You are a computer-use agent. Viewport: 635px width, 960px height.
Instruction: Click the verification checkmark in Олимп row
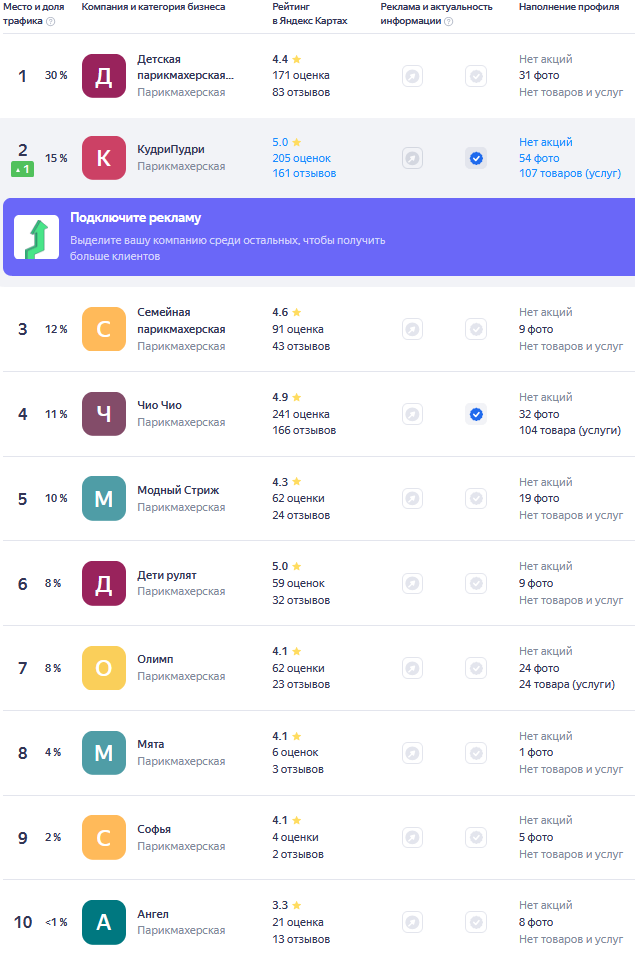476,668
